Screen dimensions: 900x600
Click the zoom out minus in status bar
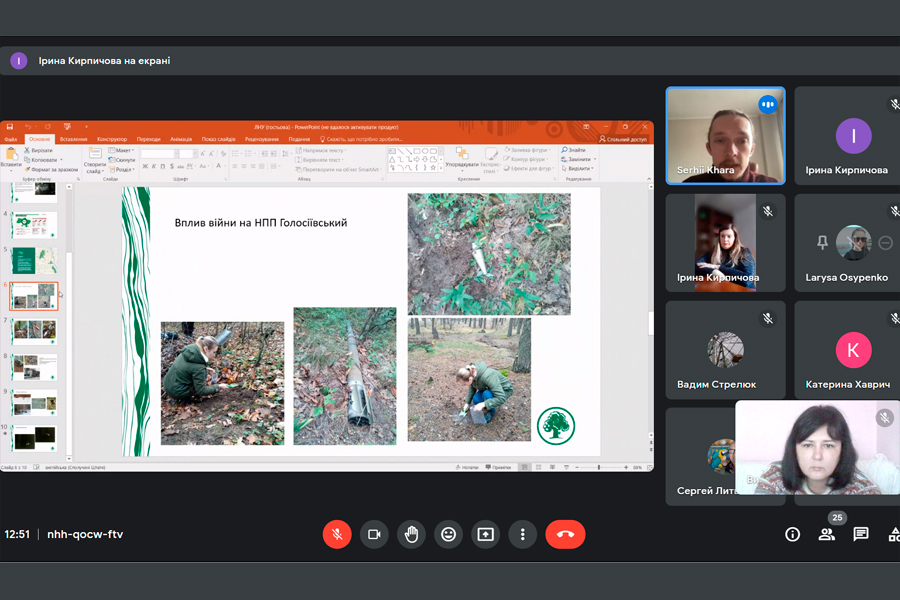(x=577, y=467)
